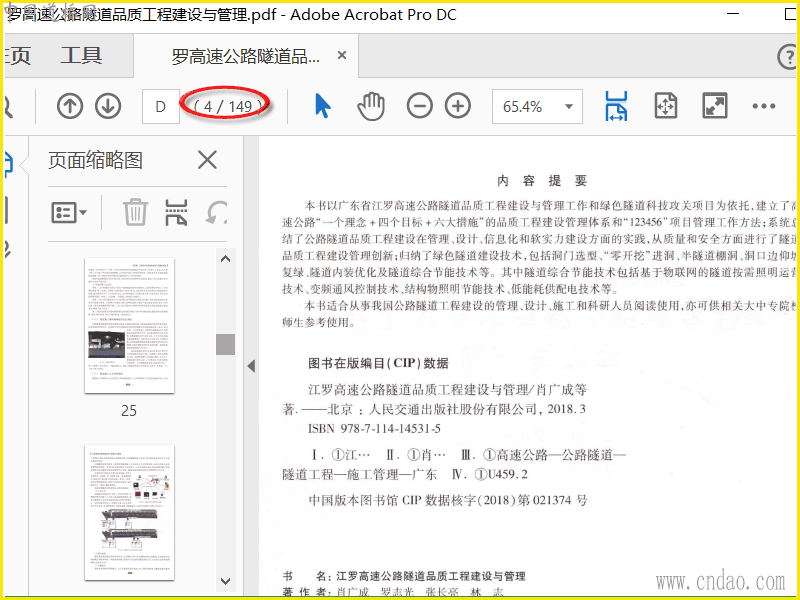
Task: Open more tools ellipsis menu
Action: coord(764,106)
